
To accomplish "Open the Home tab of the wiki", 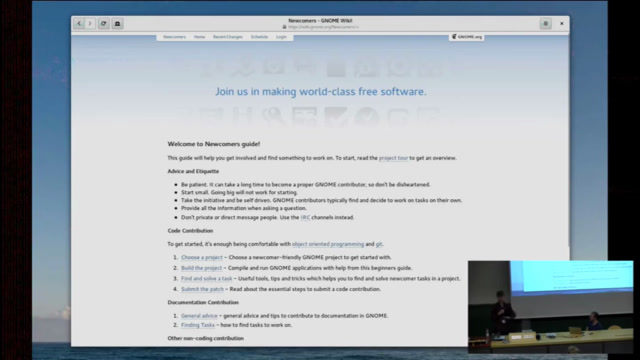I will coord(199,37).
